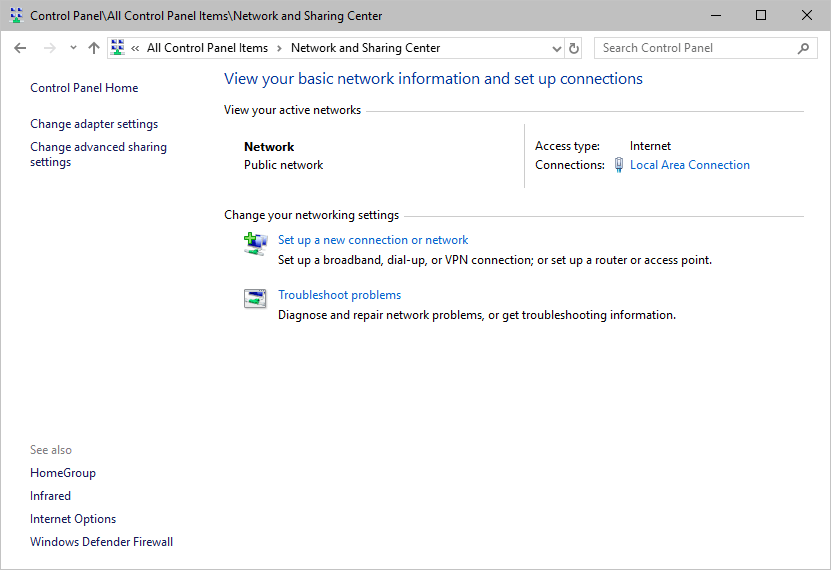Click the new connection setup icon

tap(255, 244)
